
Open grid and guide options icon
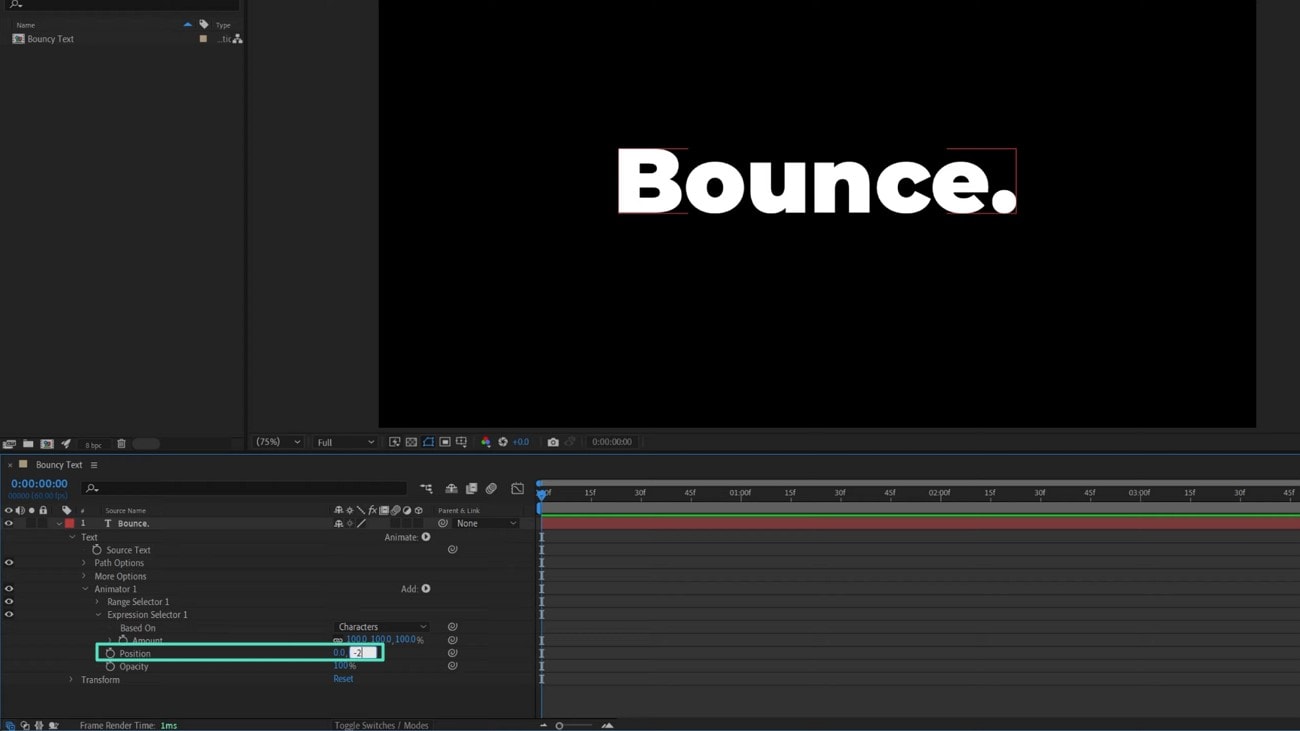pos(461,442)
